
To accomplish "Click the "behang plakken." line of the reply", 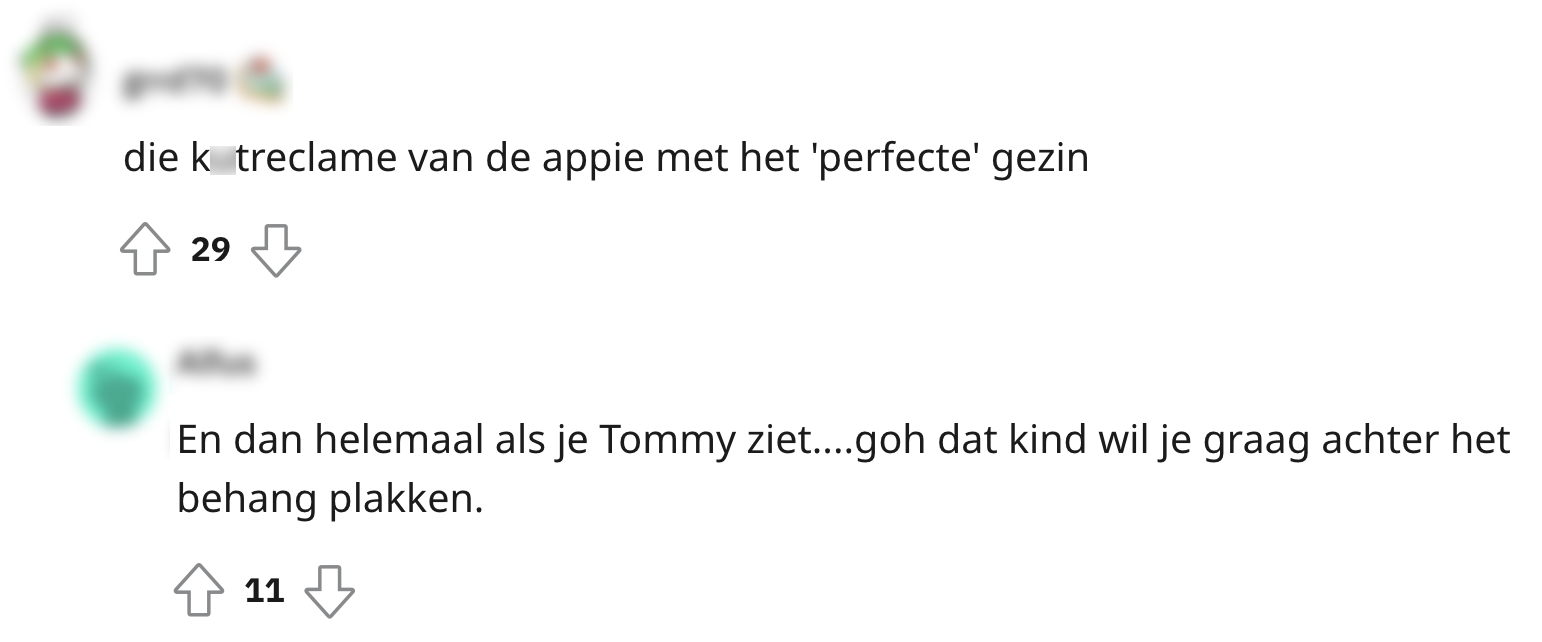I will 330,498.
